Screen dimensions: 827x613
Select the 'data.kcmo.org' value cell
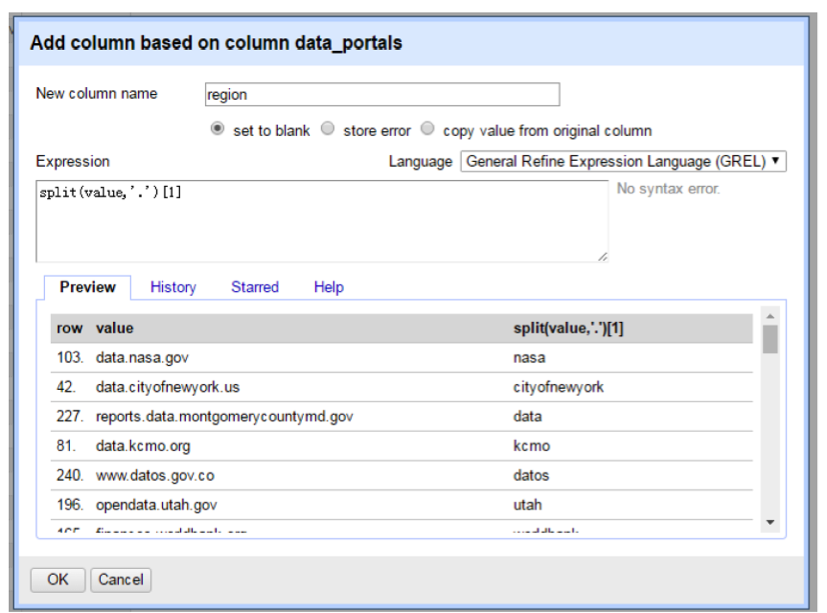pyautogui.click(x=143, y=446)
